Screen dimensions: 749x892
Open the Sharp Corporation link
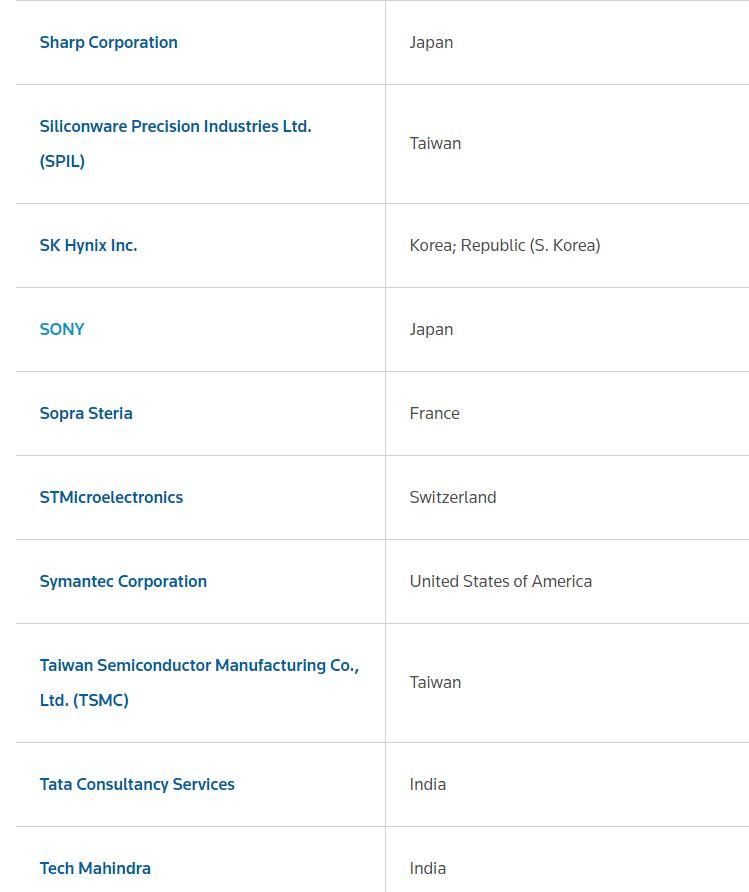[x=108, y=42]
